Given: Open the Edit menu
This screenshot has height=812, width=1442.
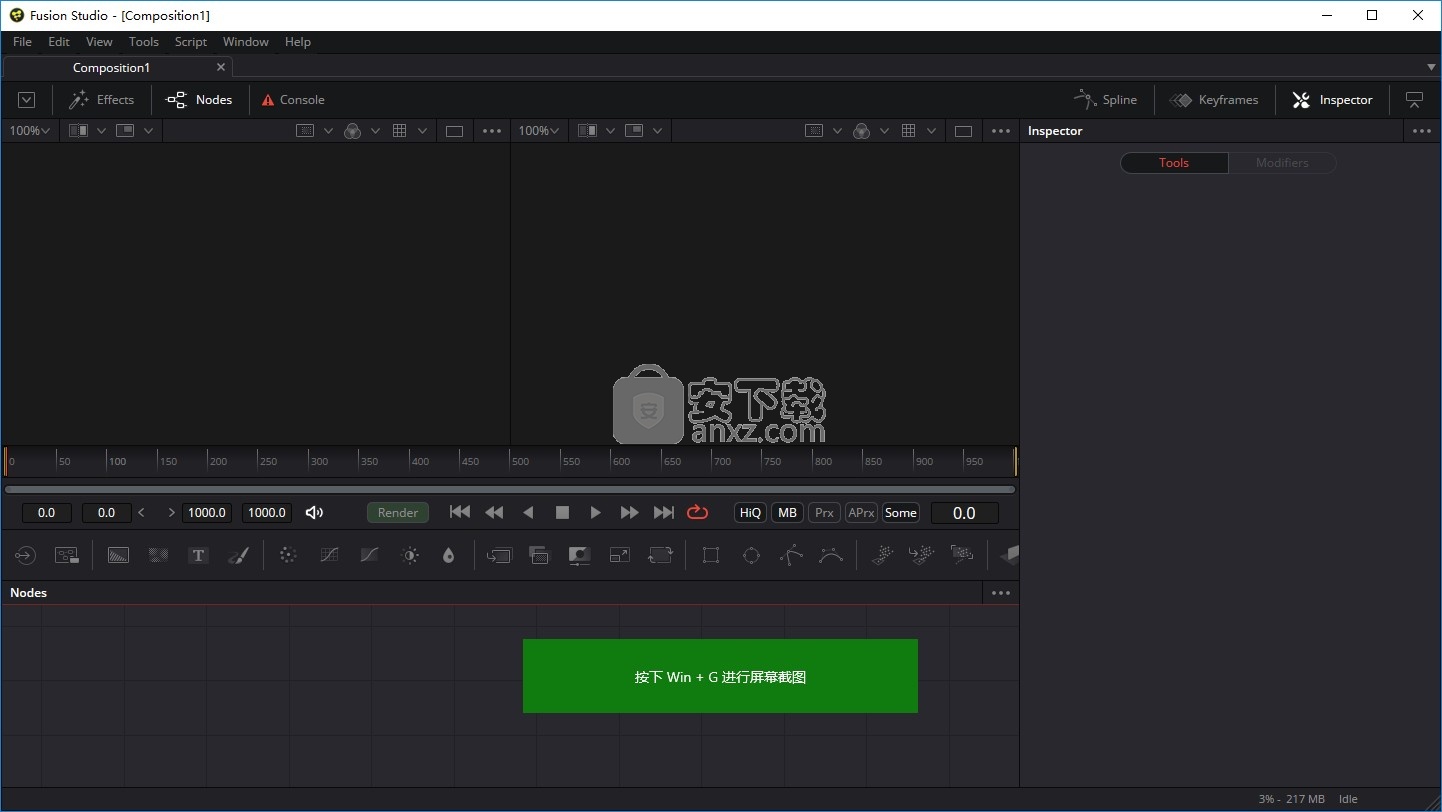Looking at the screenshot, I should pyautogui.click(x=59, y=42).
